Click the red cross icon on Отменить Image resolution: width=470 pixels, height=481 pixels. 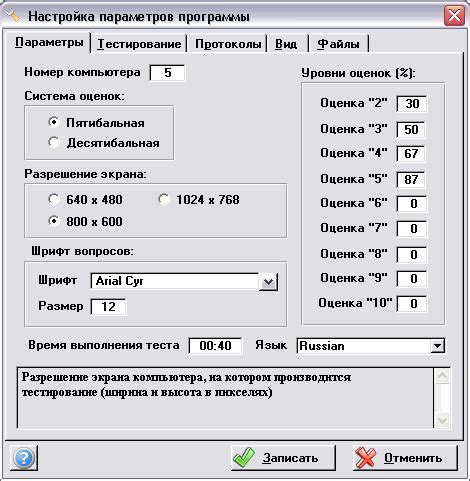(x=366, y=457)
